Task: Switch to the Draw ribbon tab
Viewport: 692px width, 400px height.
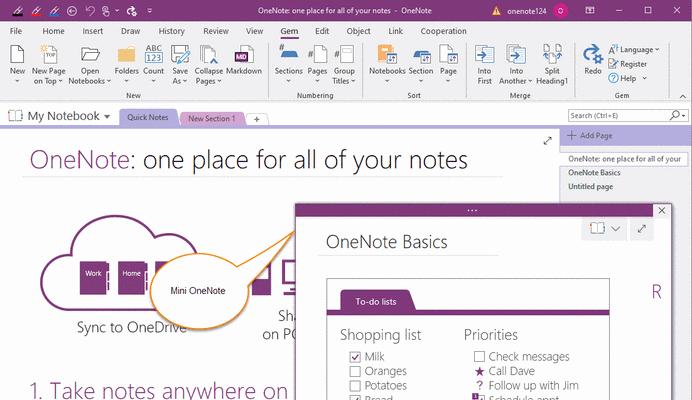Action: [x=131, y=31]
